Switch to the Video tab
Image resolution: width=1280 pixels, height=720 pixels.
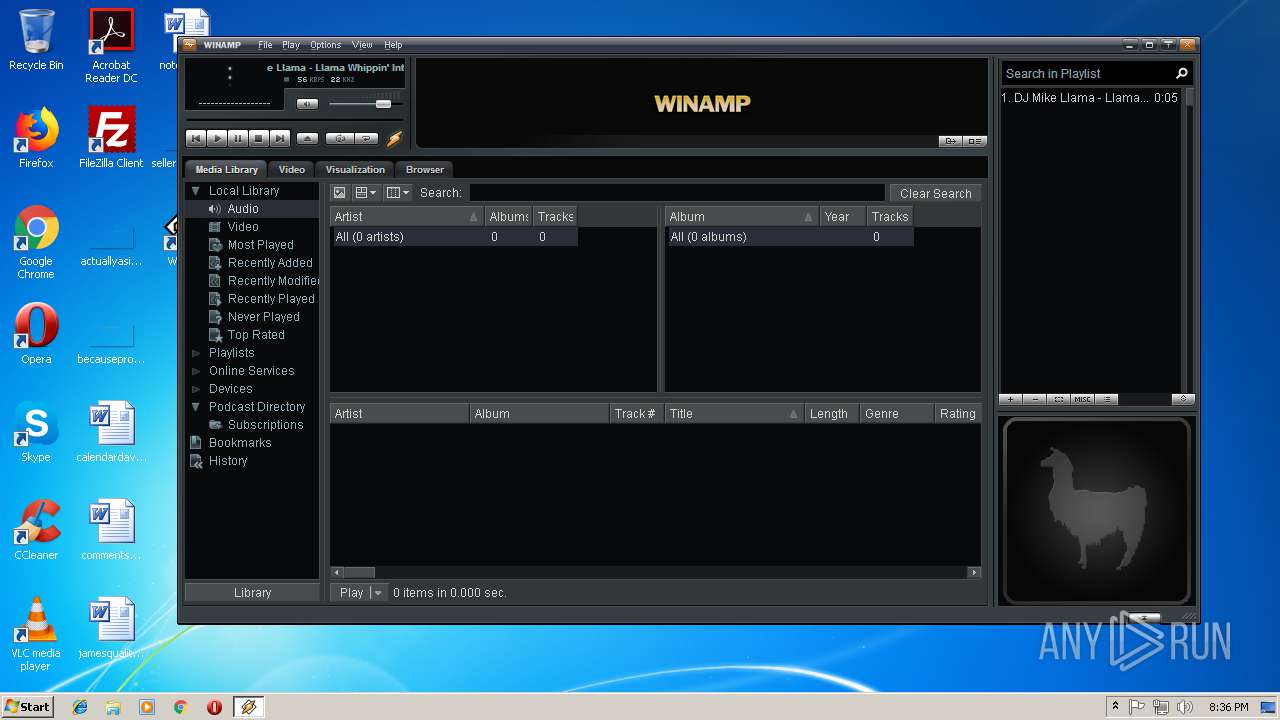(291, 169)
